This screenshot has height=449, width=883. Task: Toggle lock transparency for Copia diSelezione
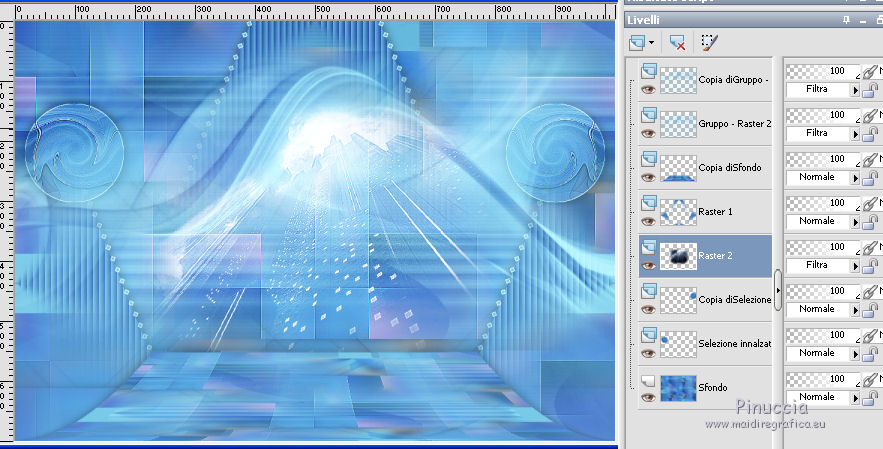871,309
